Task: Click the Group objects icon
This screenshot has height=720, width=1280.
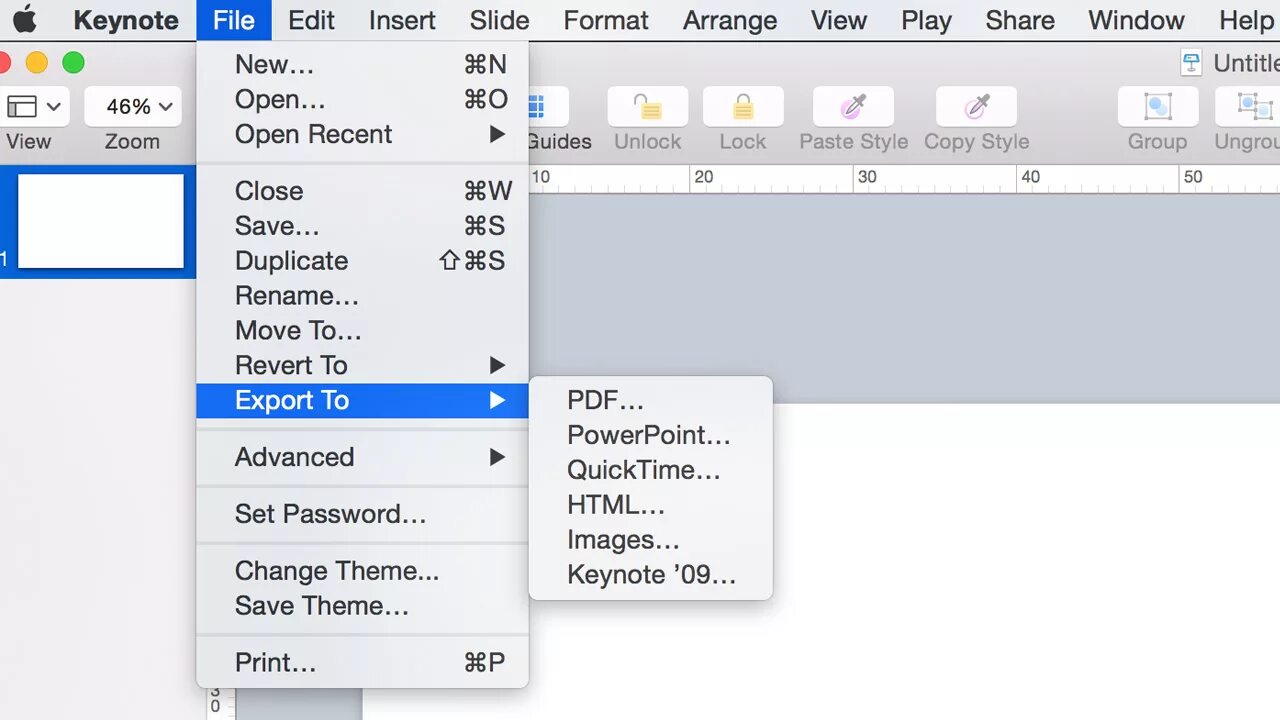Action: coord(1158,106)
